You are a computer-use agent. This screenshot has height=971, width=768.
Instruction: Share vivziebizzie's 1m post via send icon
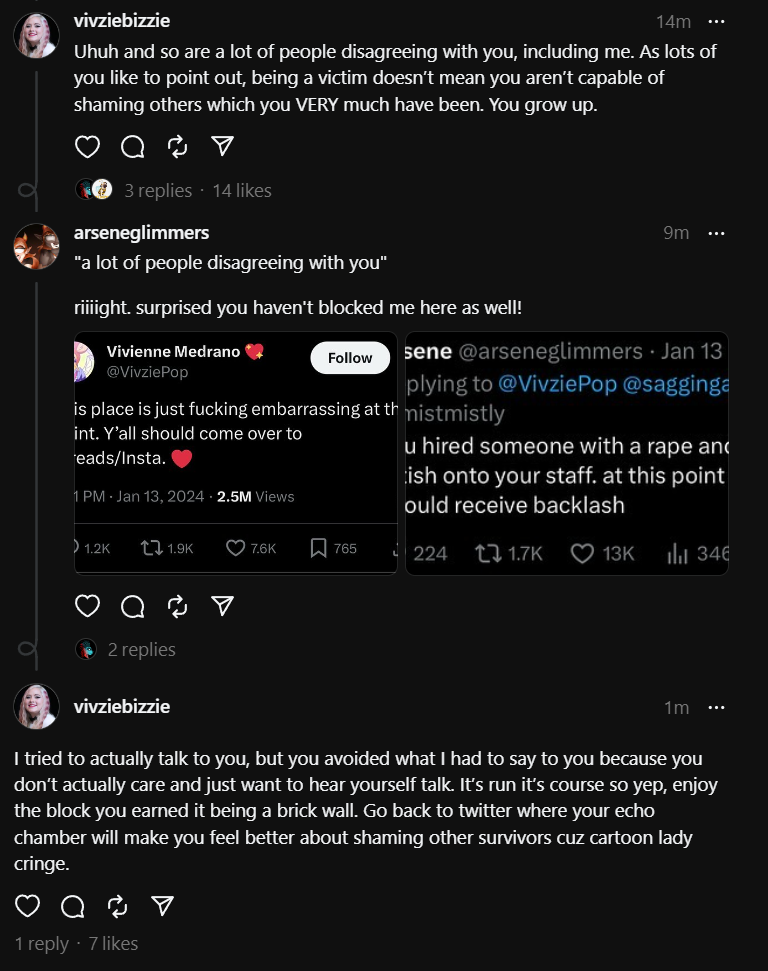click(162, 906)
